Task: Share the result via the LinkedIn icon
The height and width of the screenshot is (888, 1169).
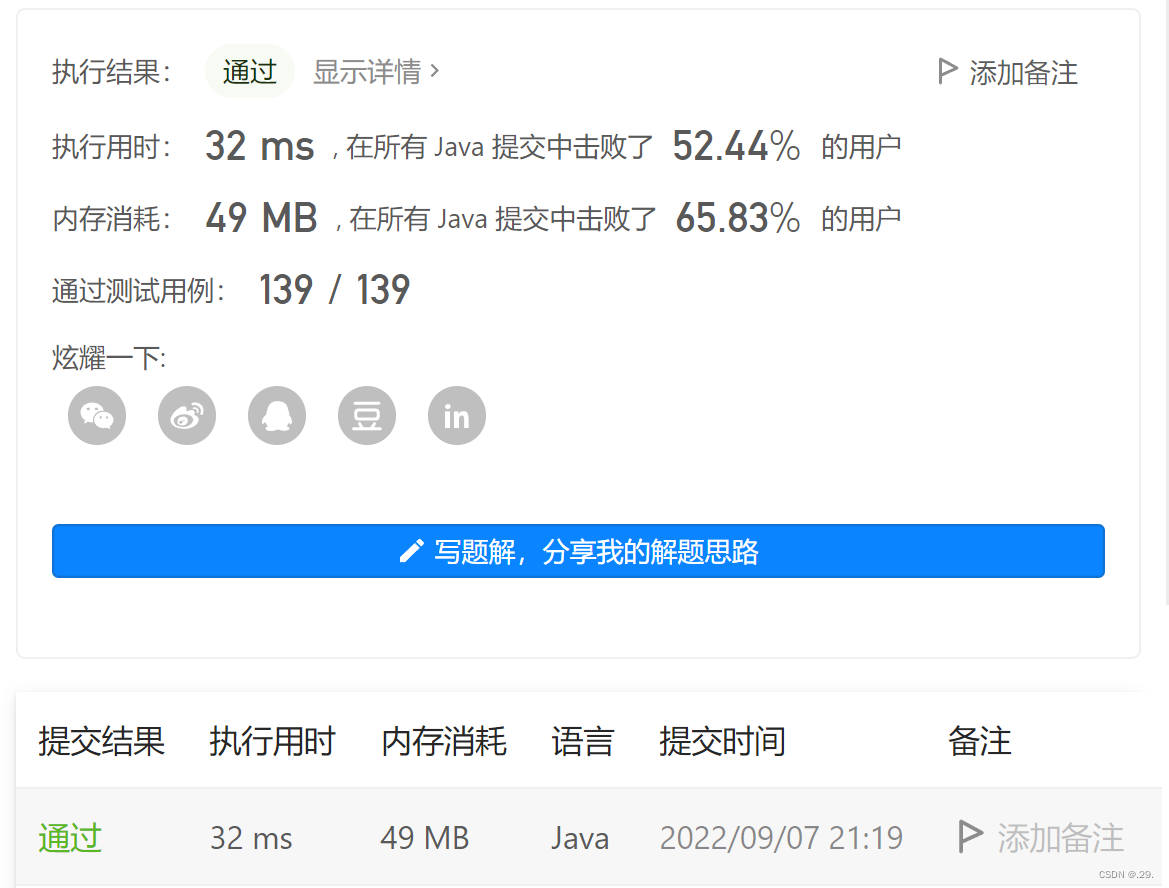Action: click(x=456, y=415)
